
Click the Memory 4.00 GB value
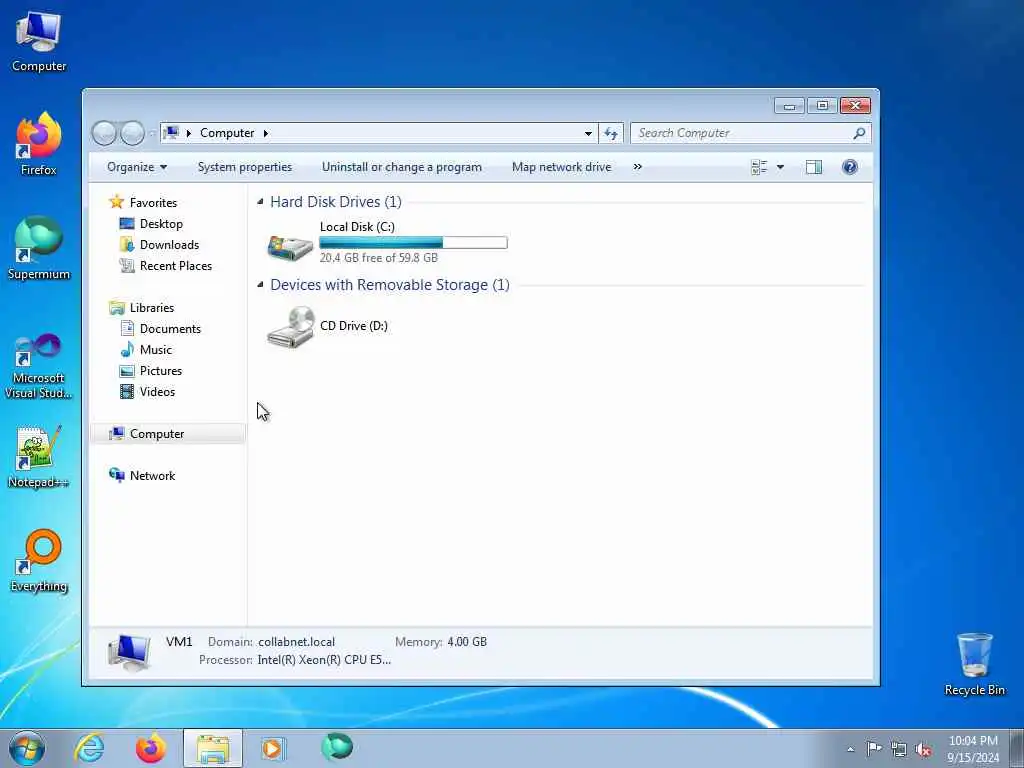point(467,642)
